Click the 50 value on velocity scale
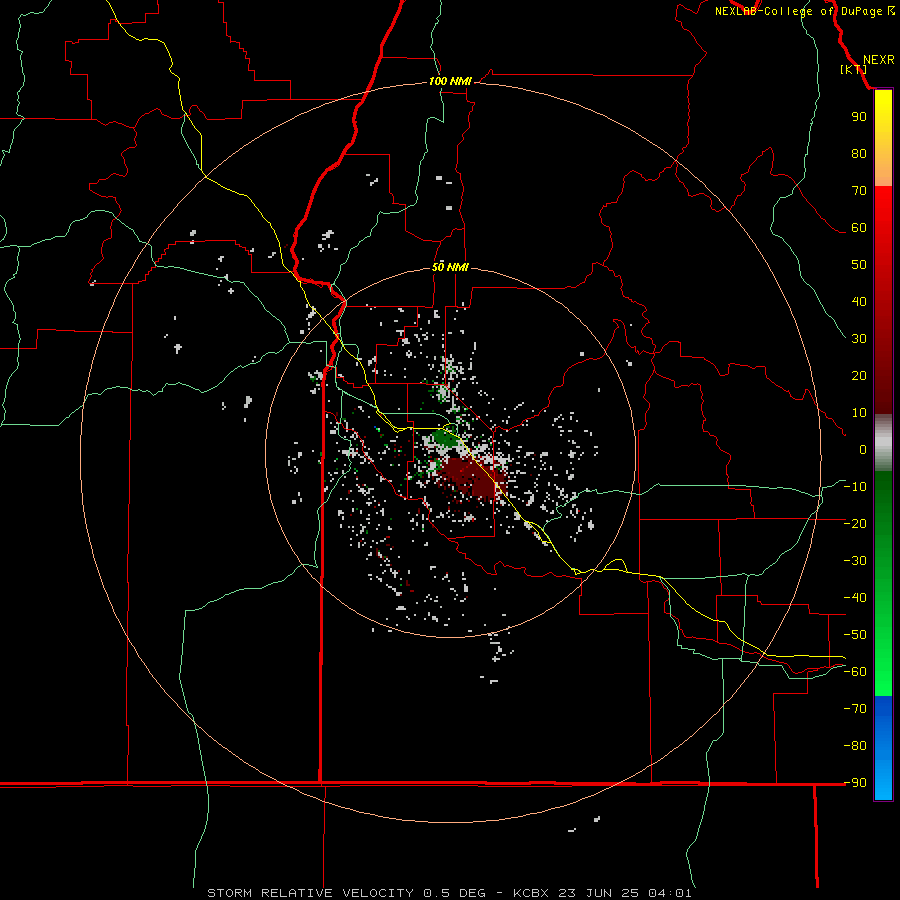Image resolution: width=900 pixels, height=900 pixels. pyautogui.click(x=859, y=265)
